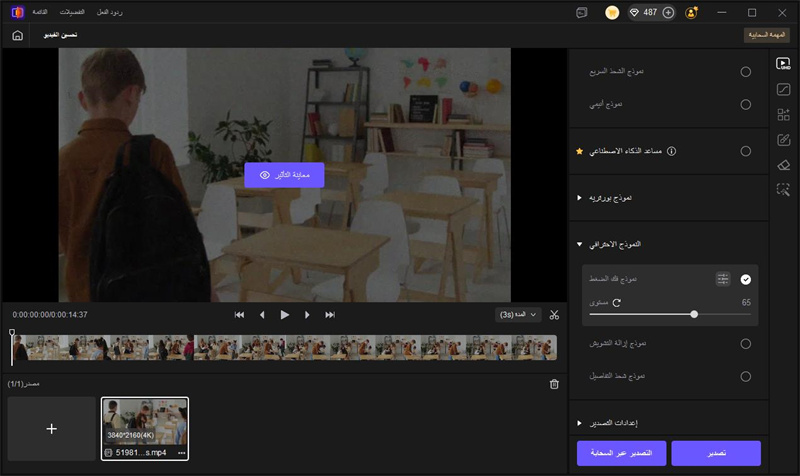
Task: Click the AI assistant info icon
Action: [671, 151]
